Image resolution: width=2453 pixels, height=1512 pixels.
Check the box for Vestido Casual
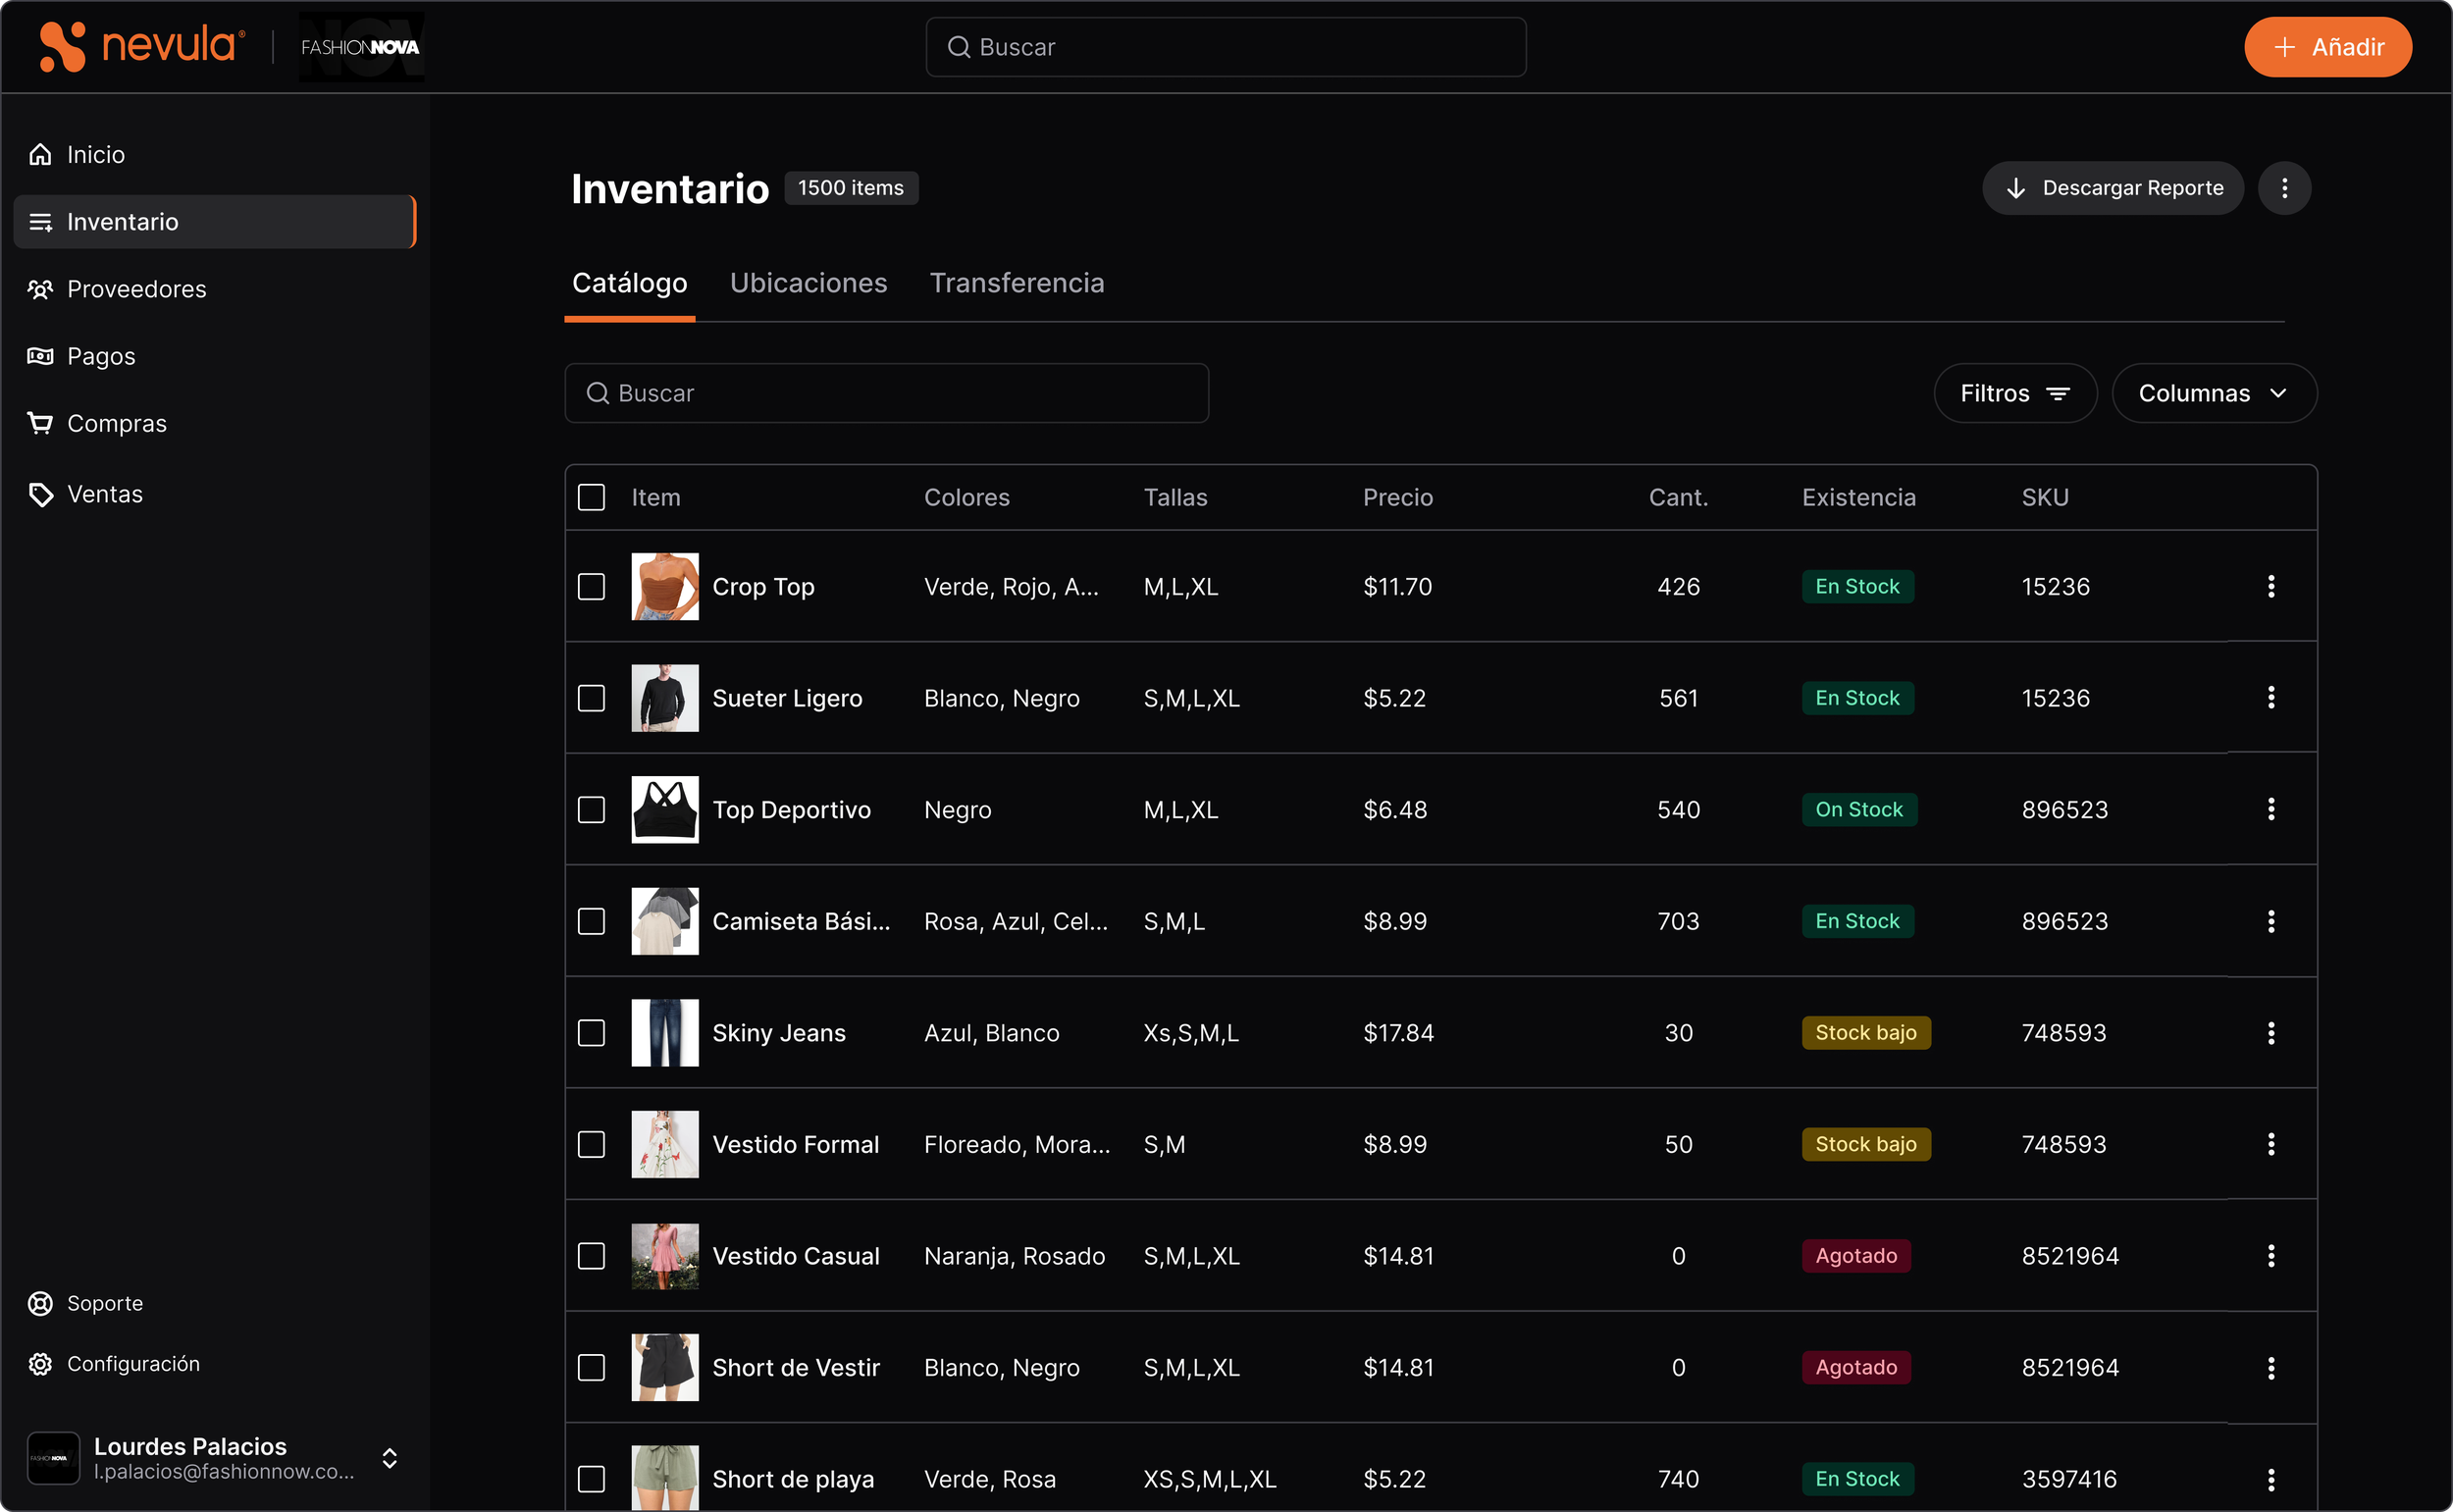pyautogui.click(x=591, y=1255)
